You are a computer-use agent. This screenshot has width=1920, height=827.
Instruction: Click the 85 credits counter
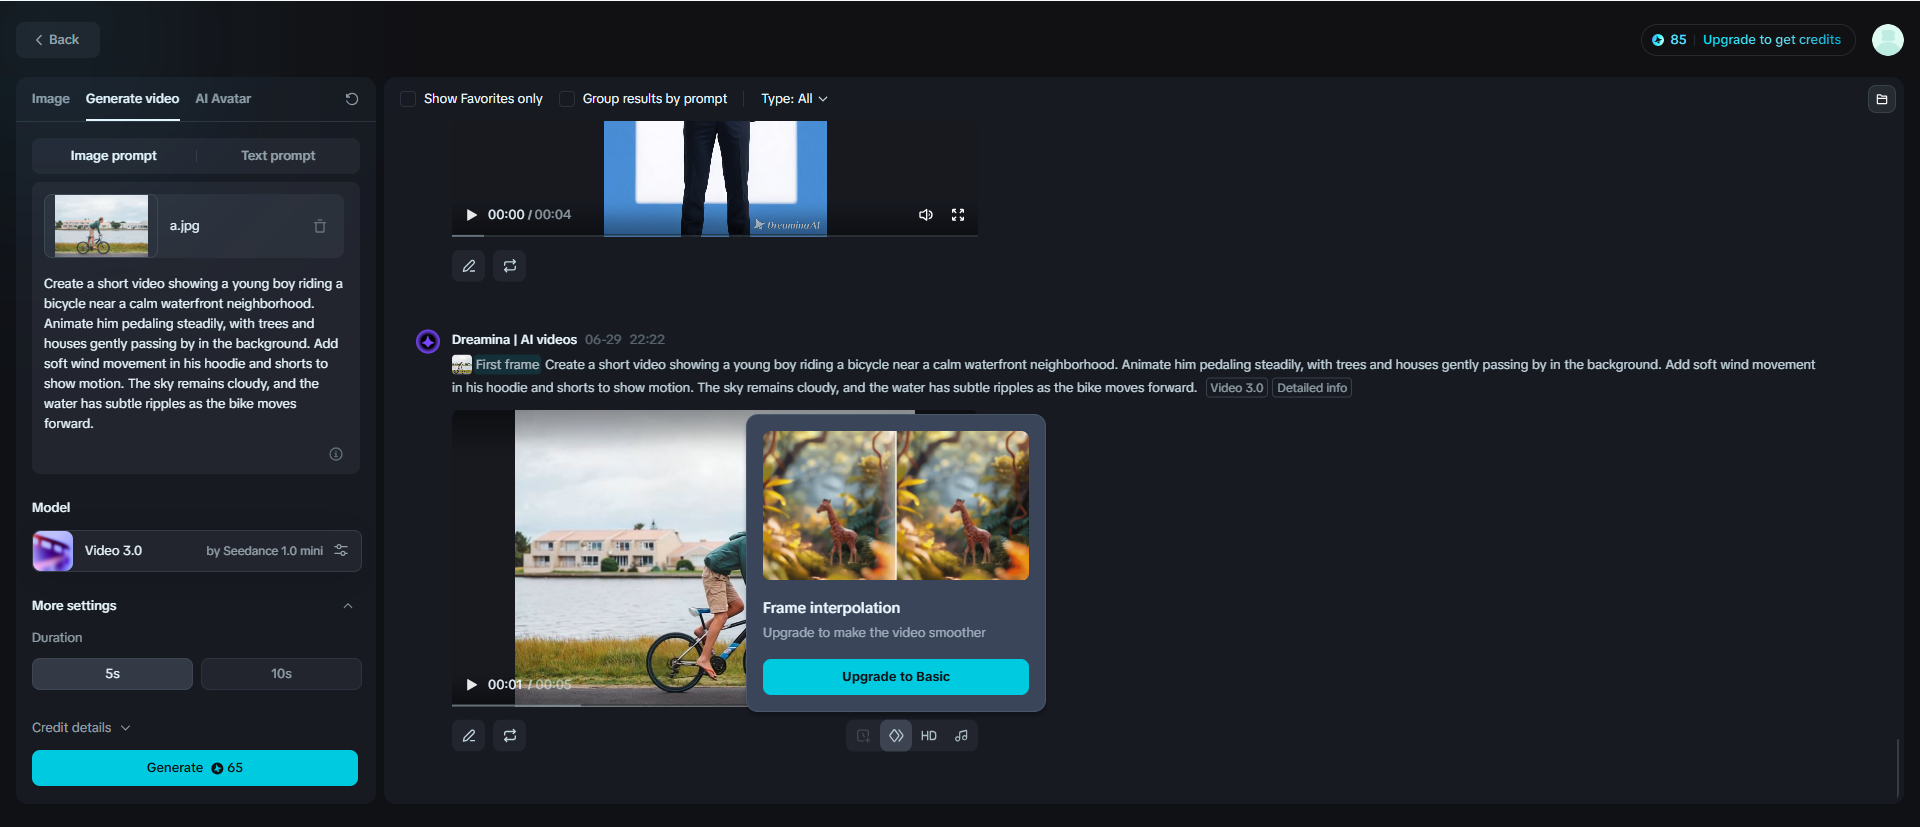tap(1669, 40)
